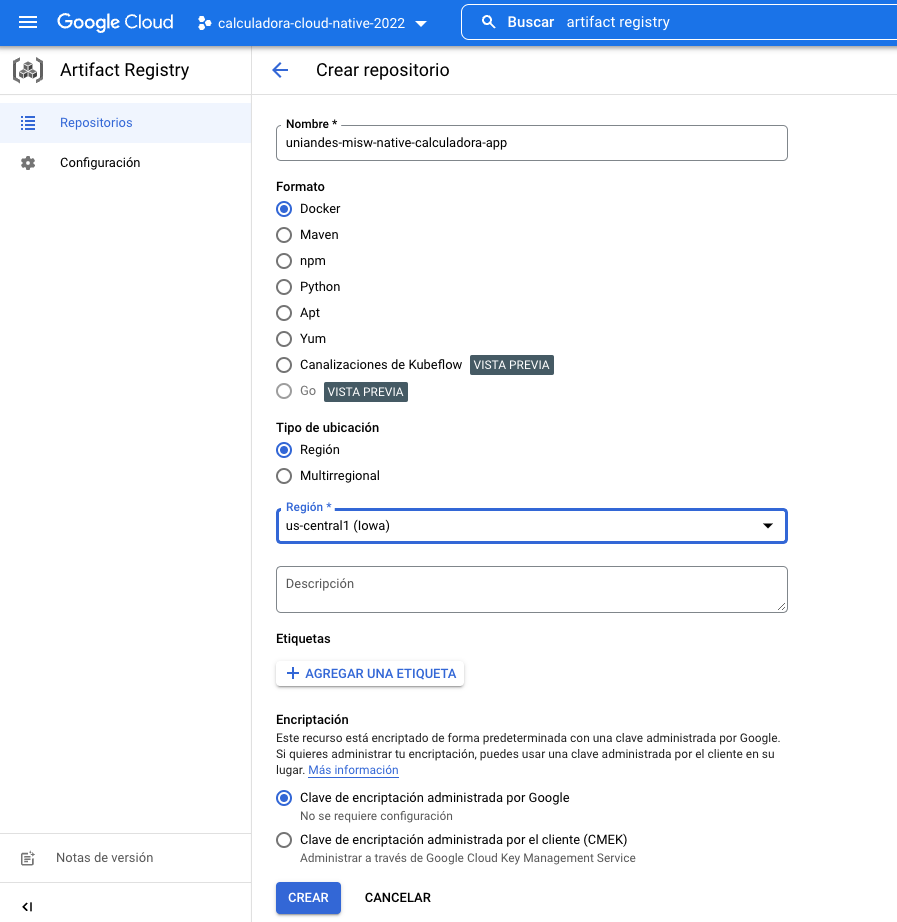Select the Maven format

(284, 235)
